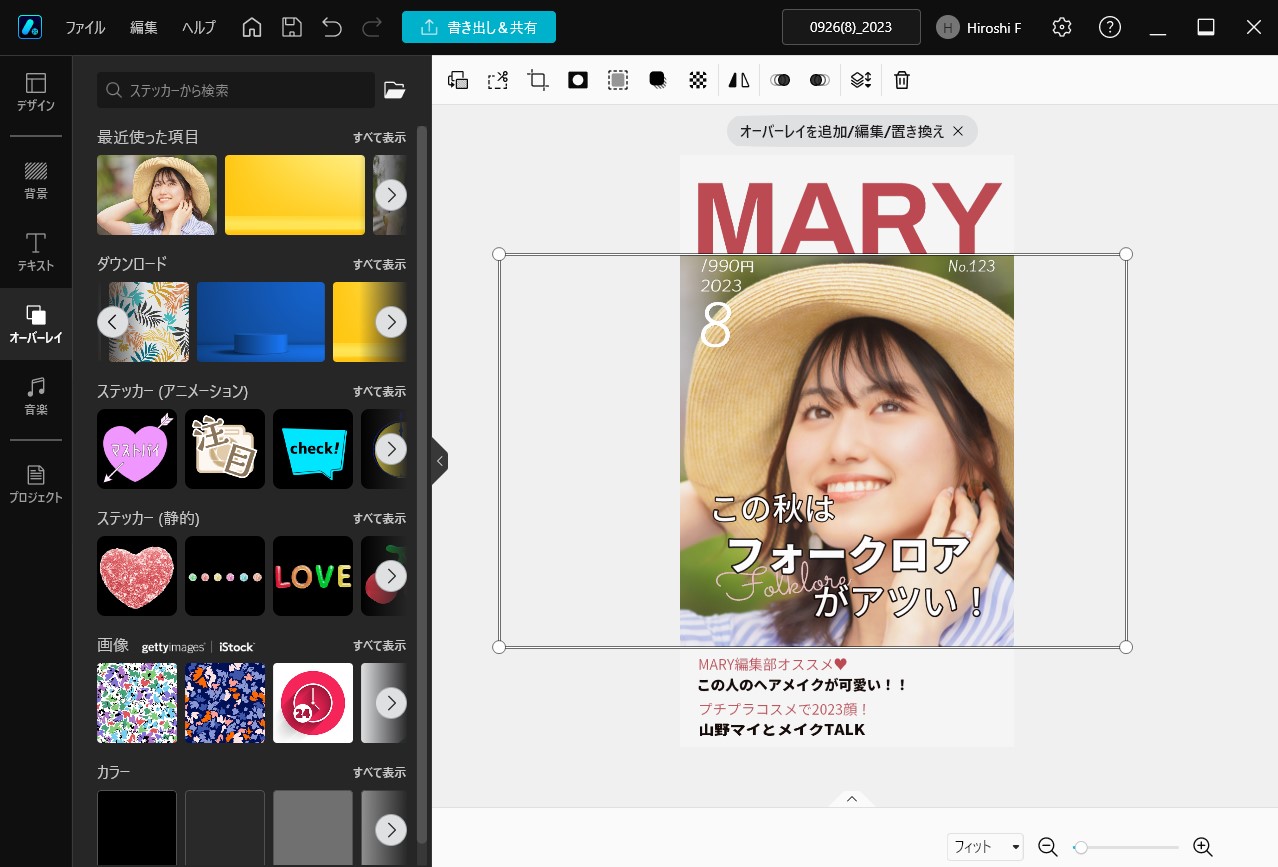Screen dimensions: 1278x867
Task: Select the Crop tool in the toolbar
Action: tap(538, 81)
